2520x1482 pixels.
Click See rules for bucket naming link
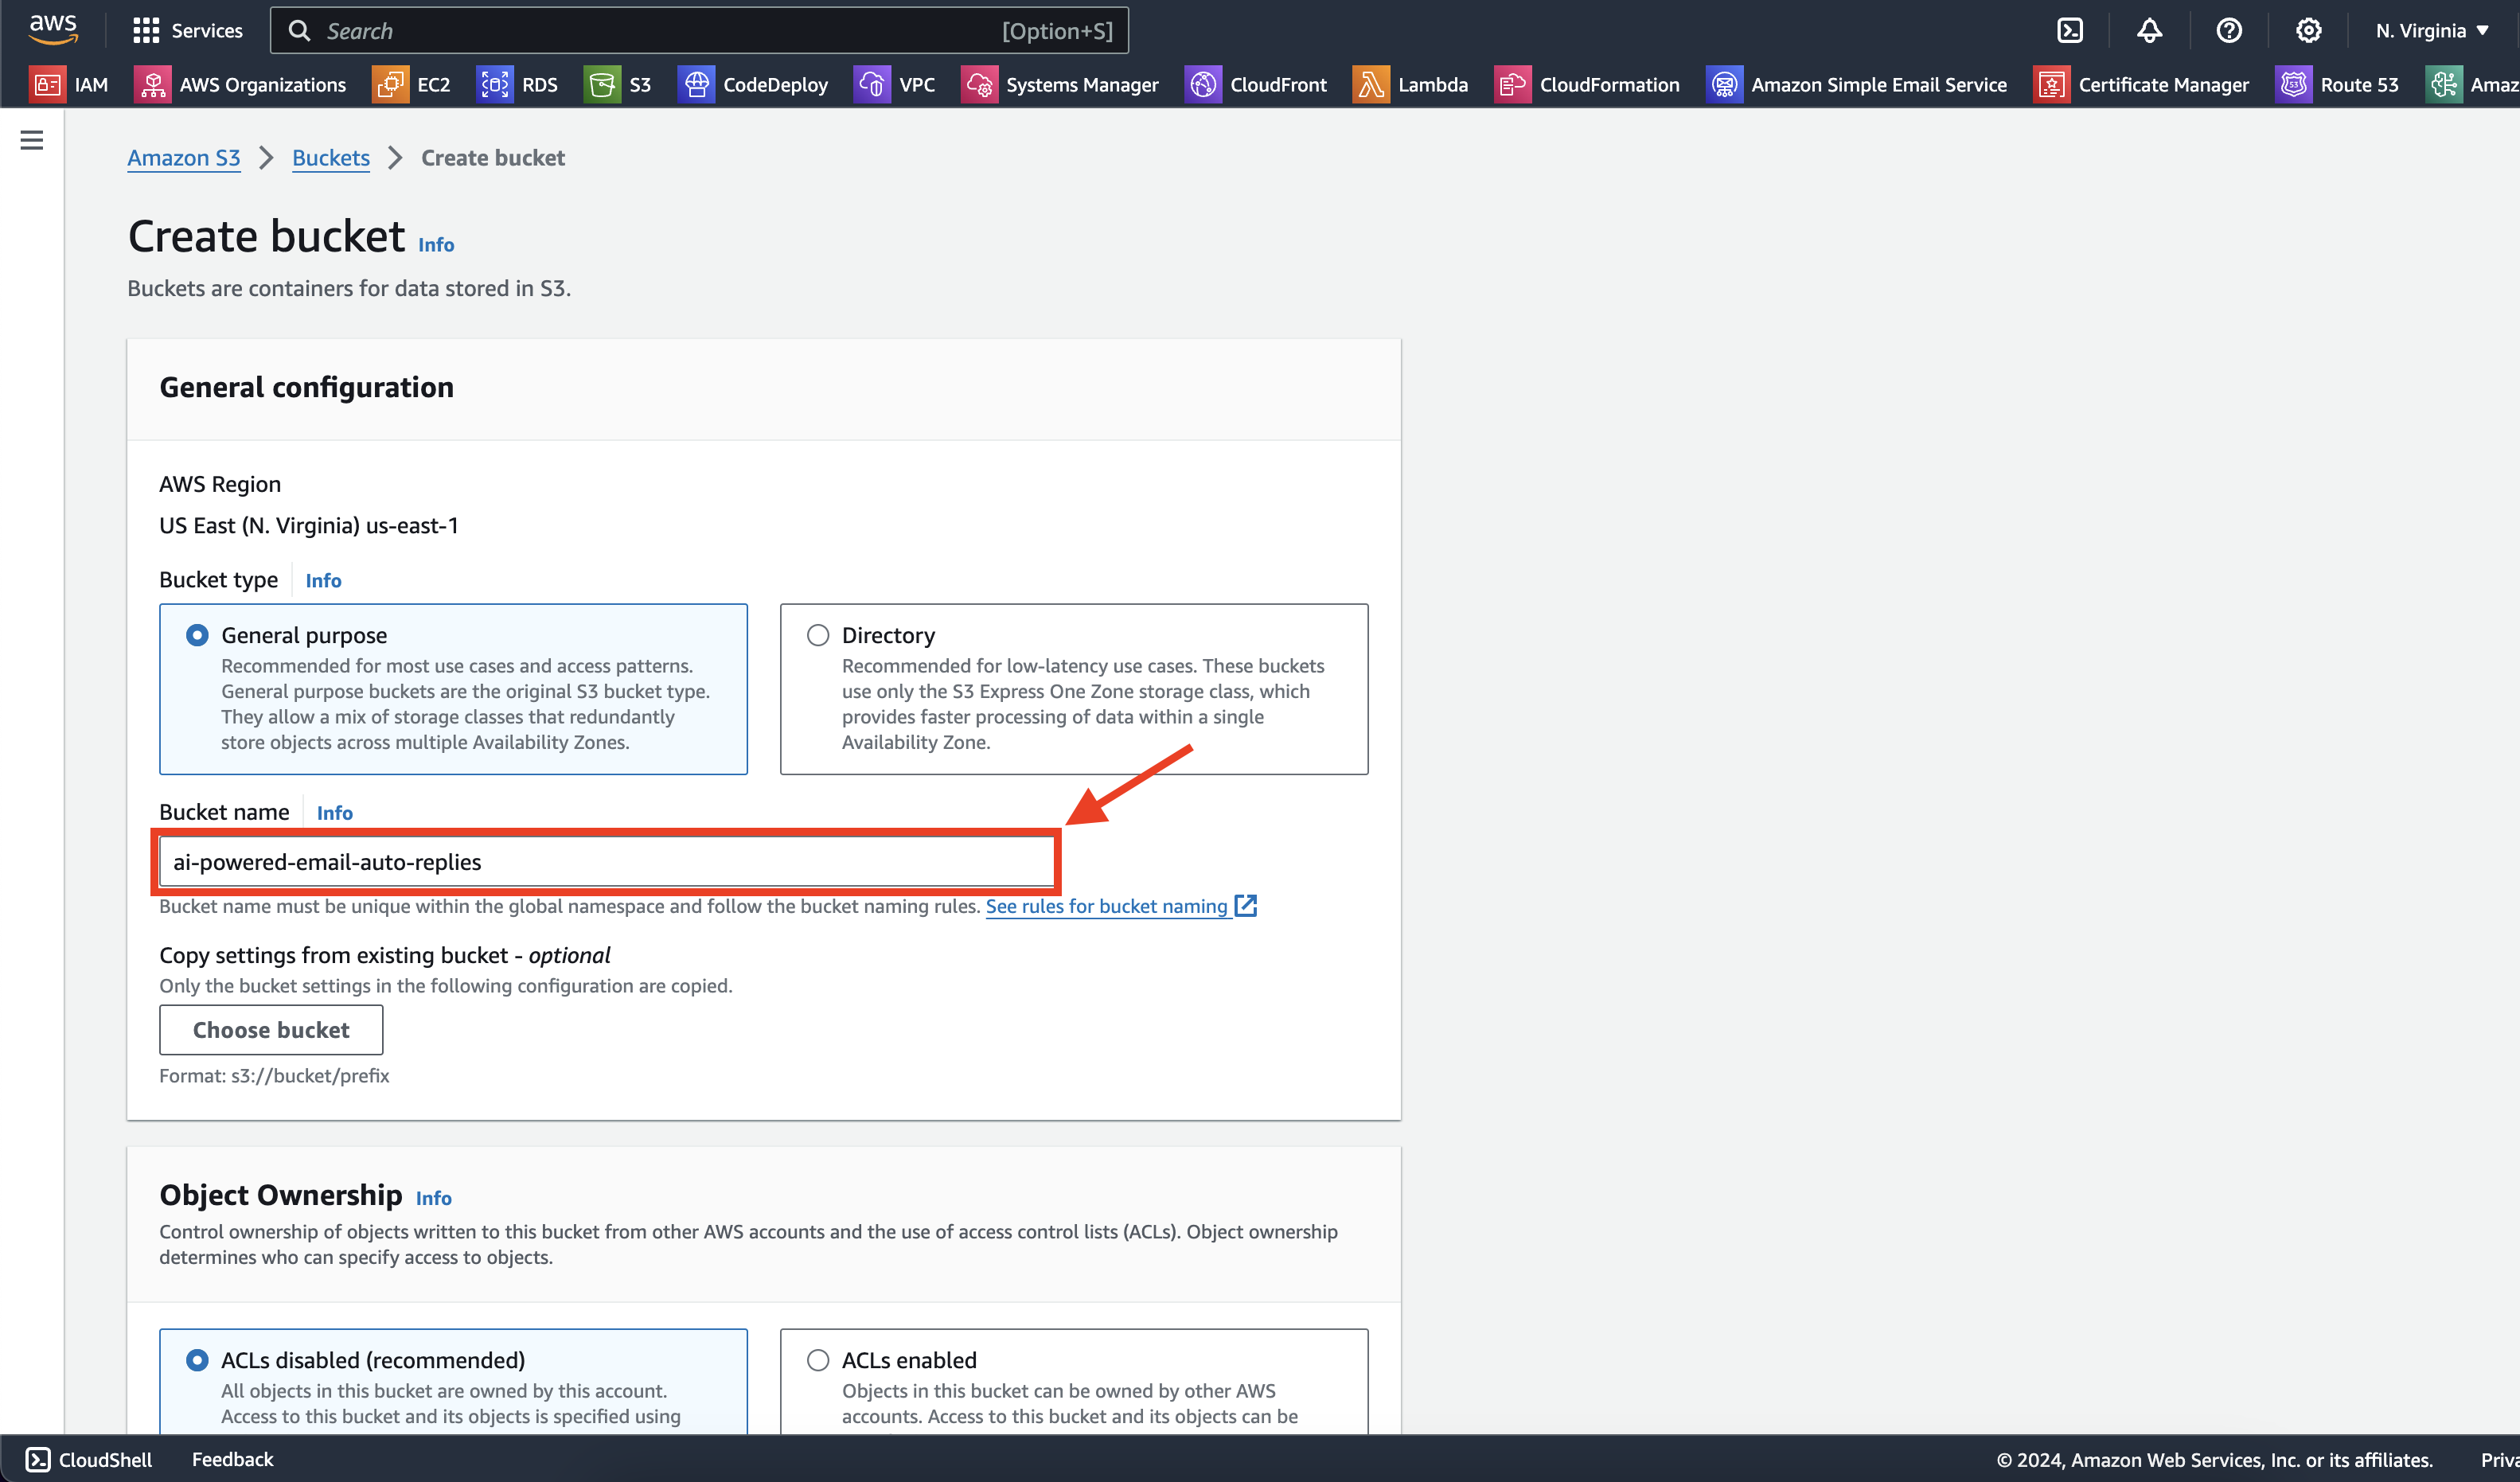(1107, 907)
